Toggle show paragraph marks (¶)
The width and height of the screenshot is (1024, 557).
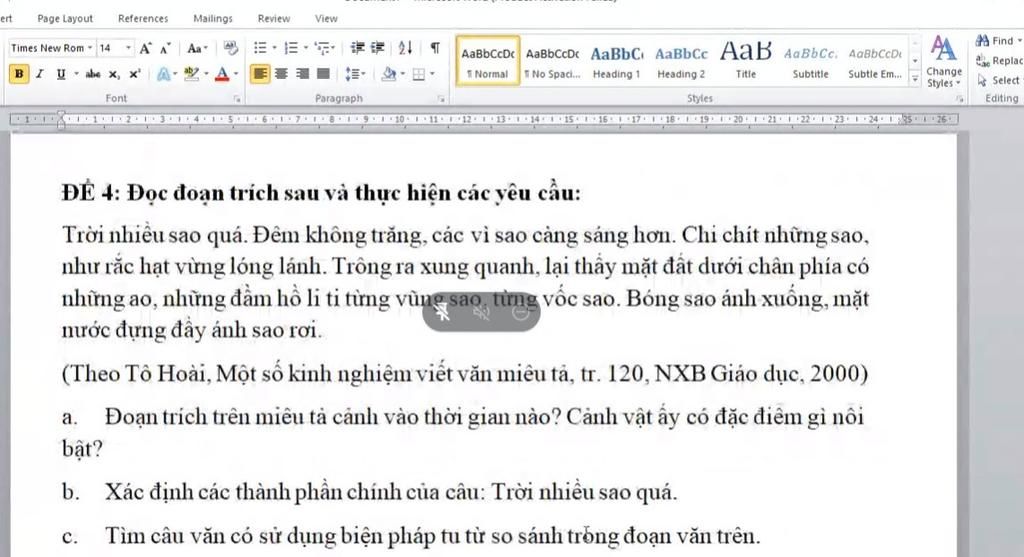point(435,48)
